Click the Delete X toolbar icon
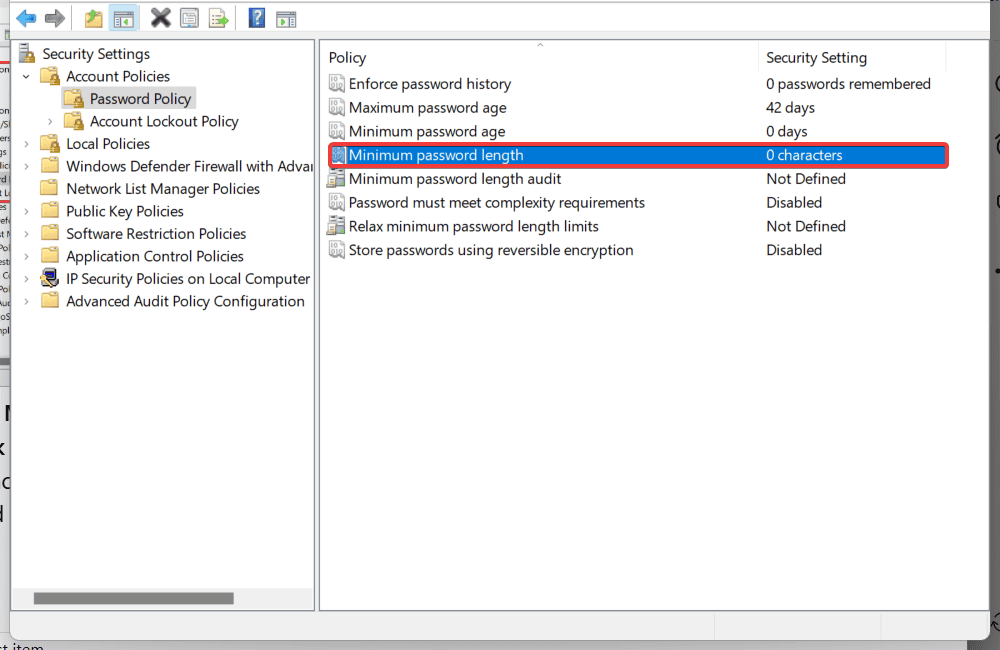The height and width of the screenshot is (650, 1000). [x=161, y=18]
